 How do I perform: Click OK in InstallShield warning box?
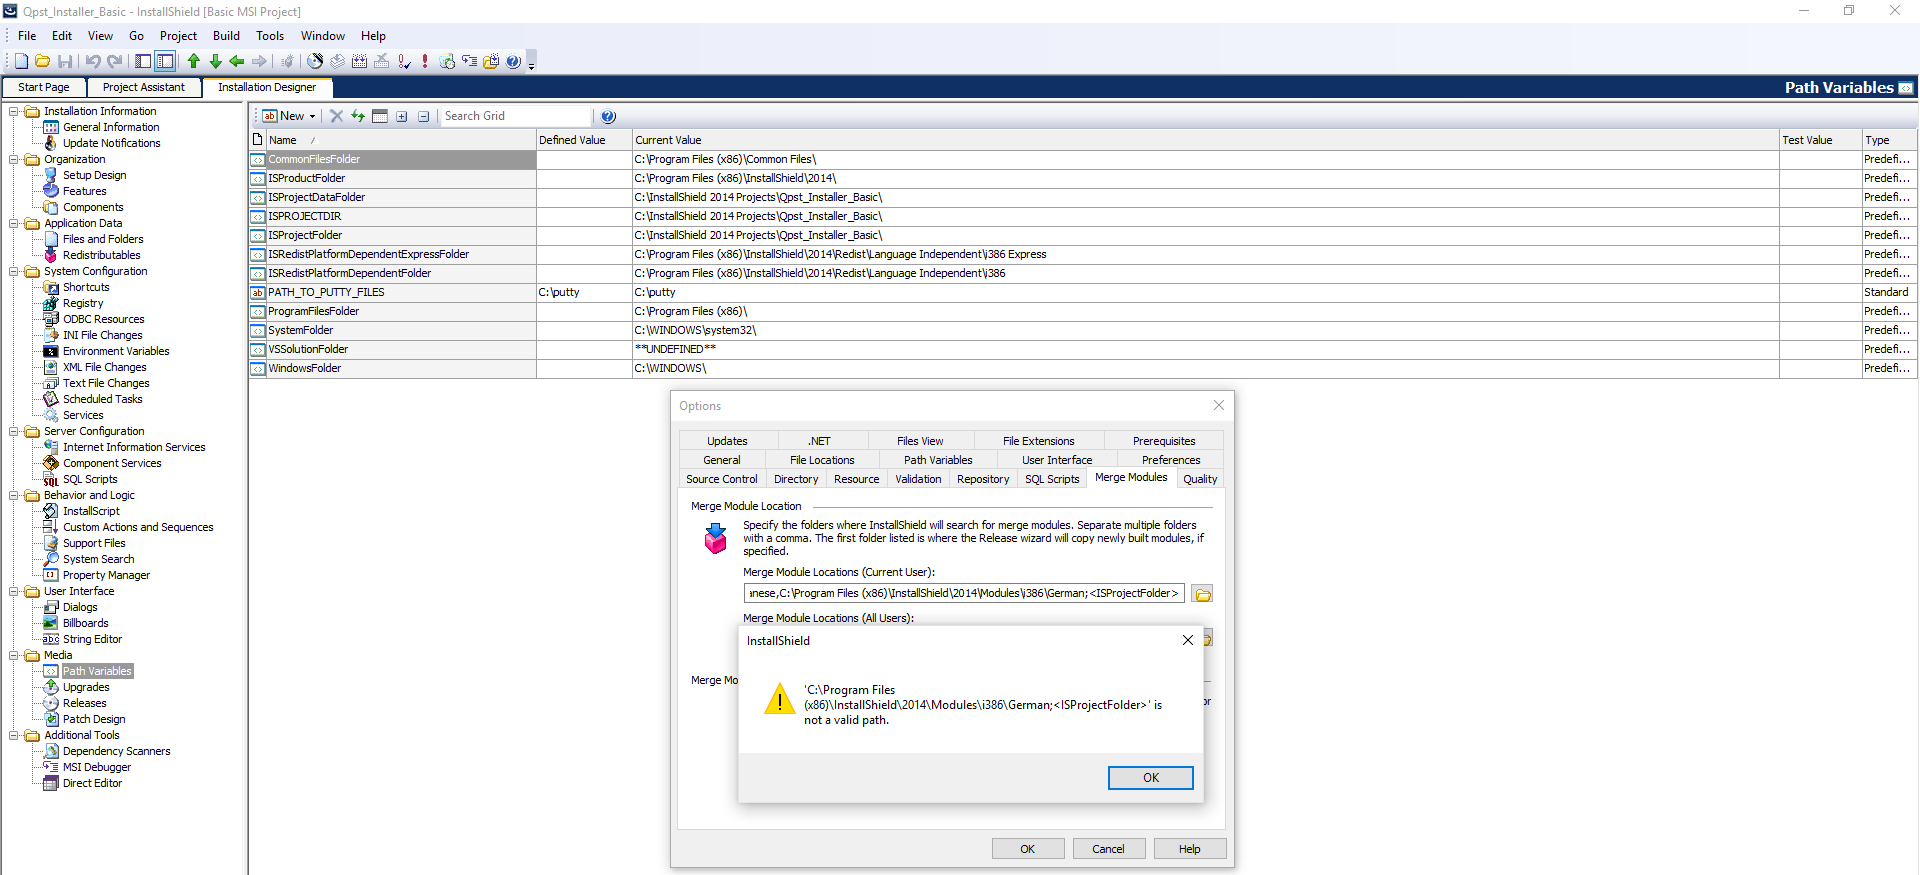(x=1150, y=778)
